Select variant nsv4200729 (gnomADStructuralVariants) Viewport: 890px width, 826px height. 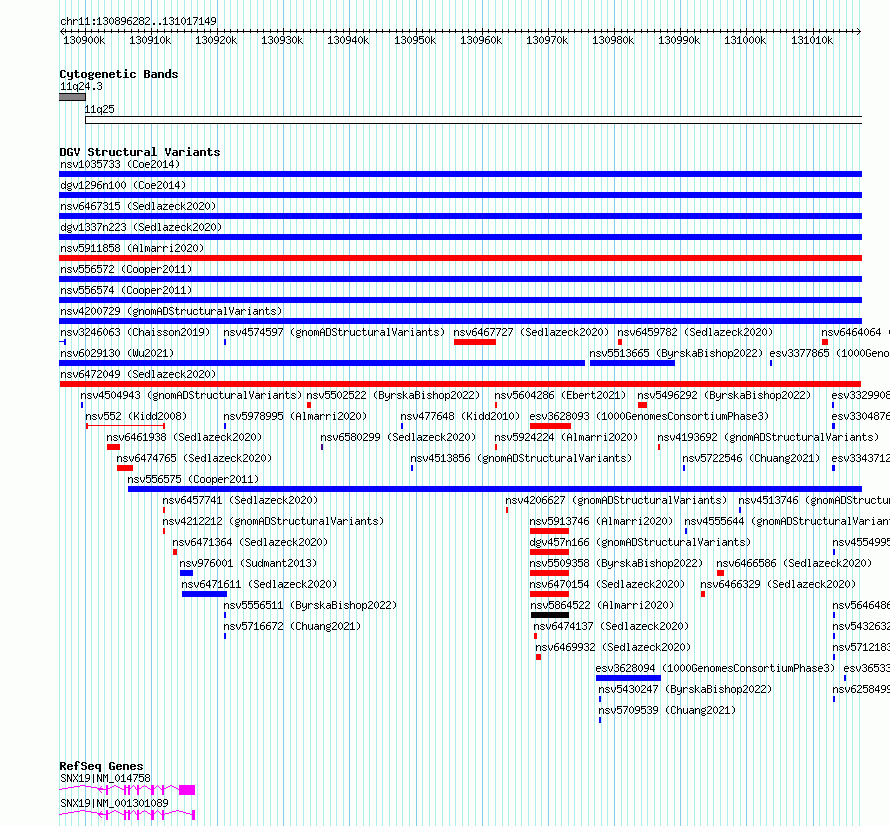pyautogui.click(x=460, y=321)
